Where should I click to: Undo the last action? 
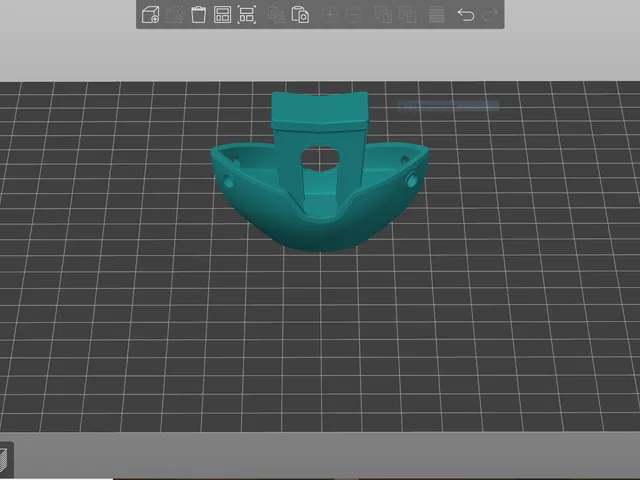pos(466,15)
